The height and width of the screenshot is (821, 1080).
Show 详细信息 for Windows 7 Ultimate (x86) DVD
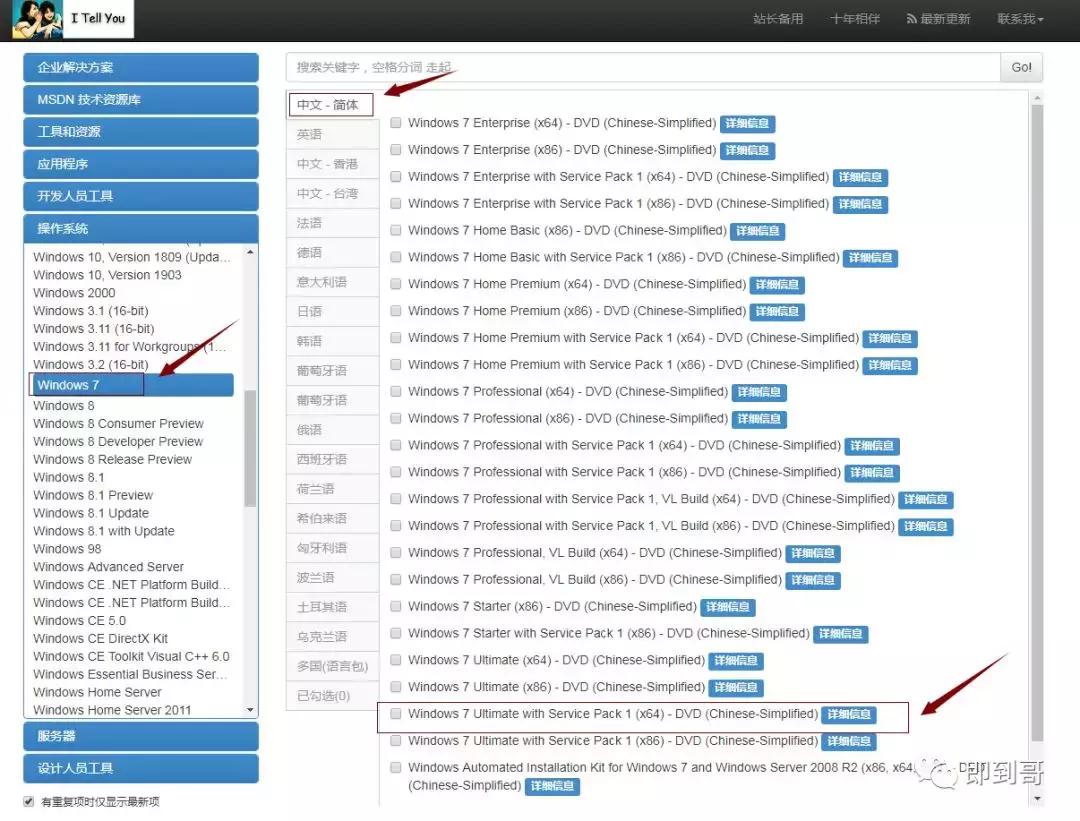click(736, 687)
